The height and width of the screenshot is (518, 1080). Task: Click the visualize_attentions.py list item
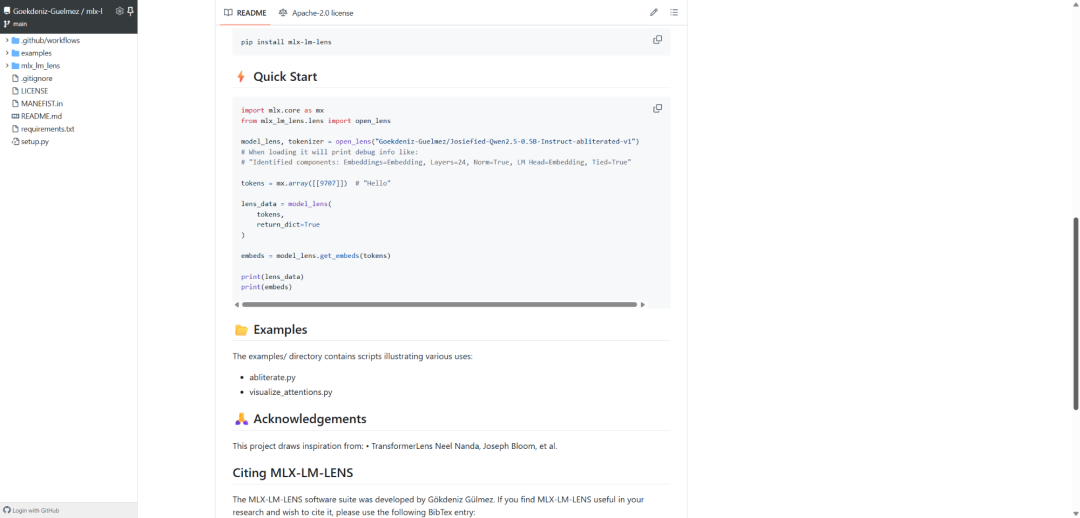click(x=291, y=392)
